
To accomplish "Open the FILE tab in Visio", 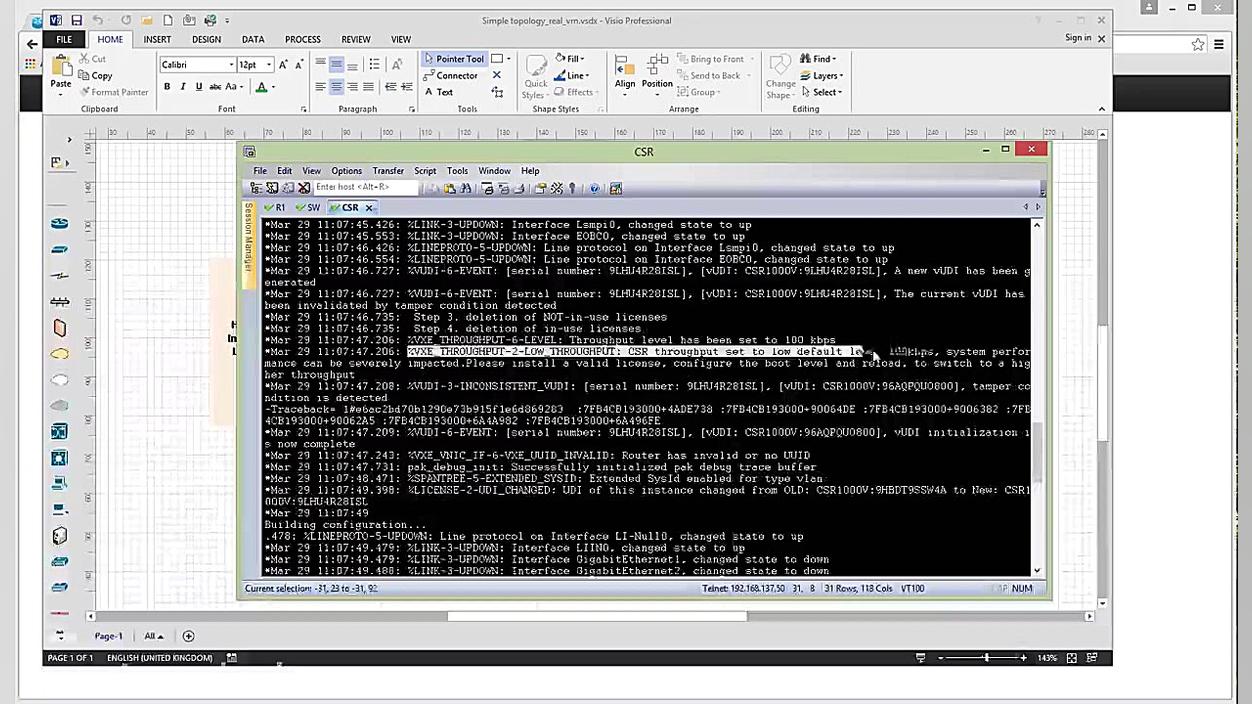I will [64, 39].
